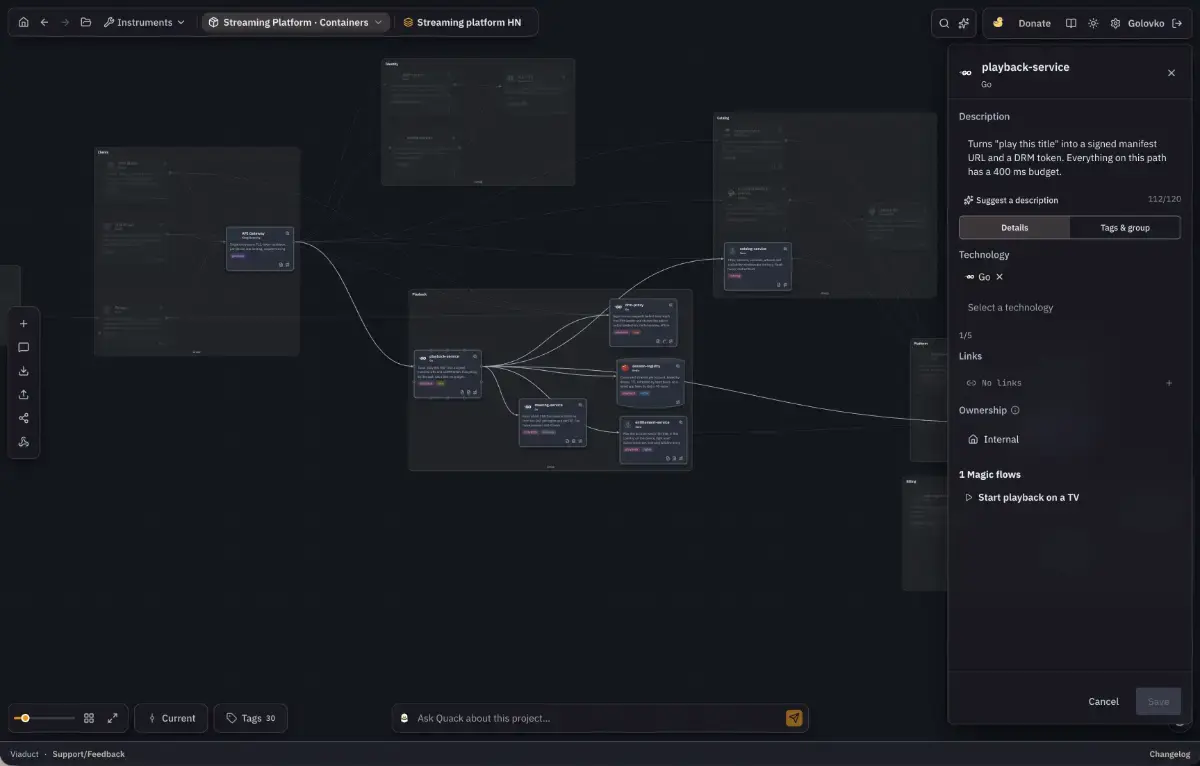Viewport: 1200px width, 766px height.
Task: Add a link with plus icon
Action: point(1169,383)
